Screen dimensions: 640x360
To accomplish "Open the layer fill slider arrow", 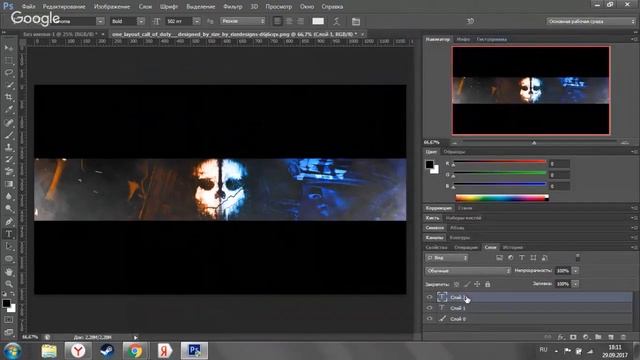I will [576, 284].
